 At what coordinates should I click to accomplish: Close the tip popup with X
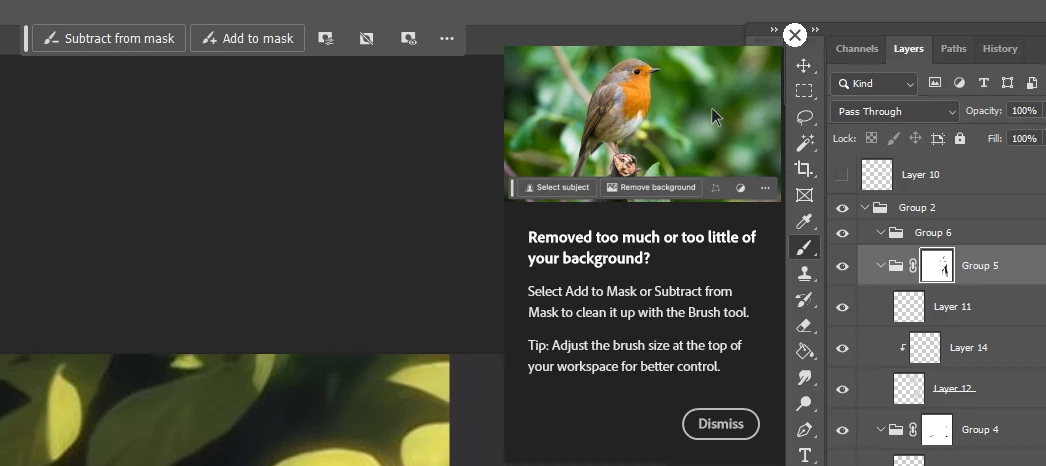(x=795, y=35)
